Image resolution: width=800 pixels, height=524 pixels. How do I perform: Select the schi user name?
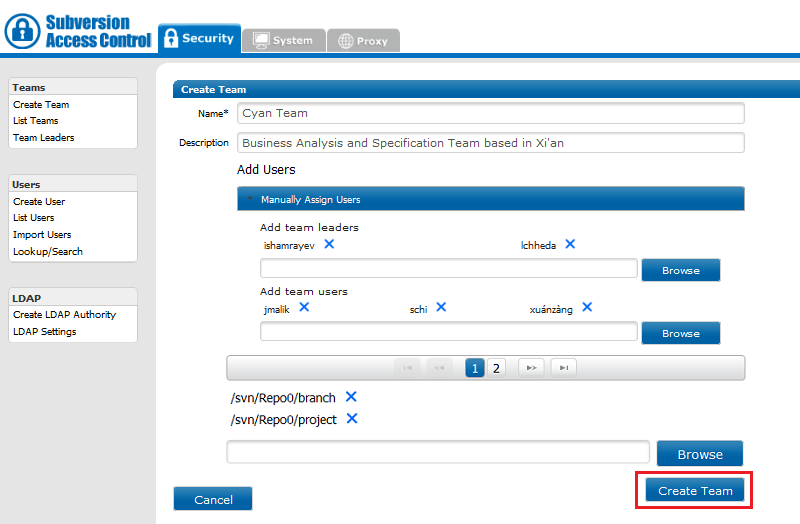[x=418, y=309]
